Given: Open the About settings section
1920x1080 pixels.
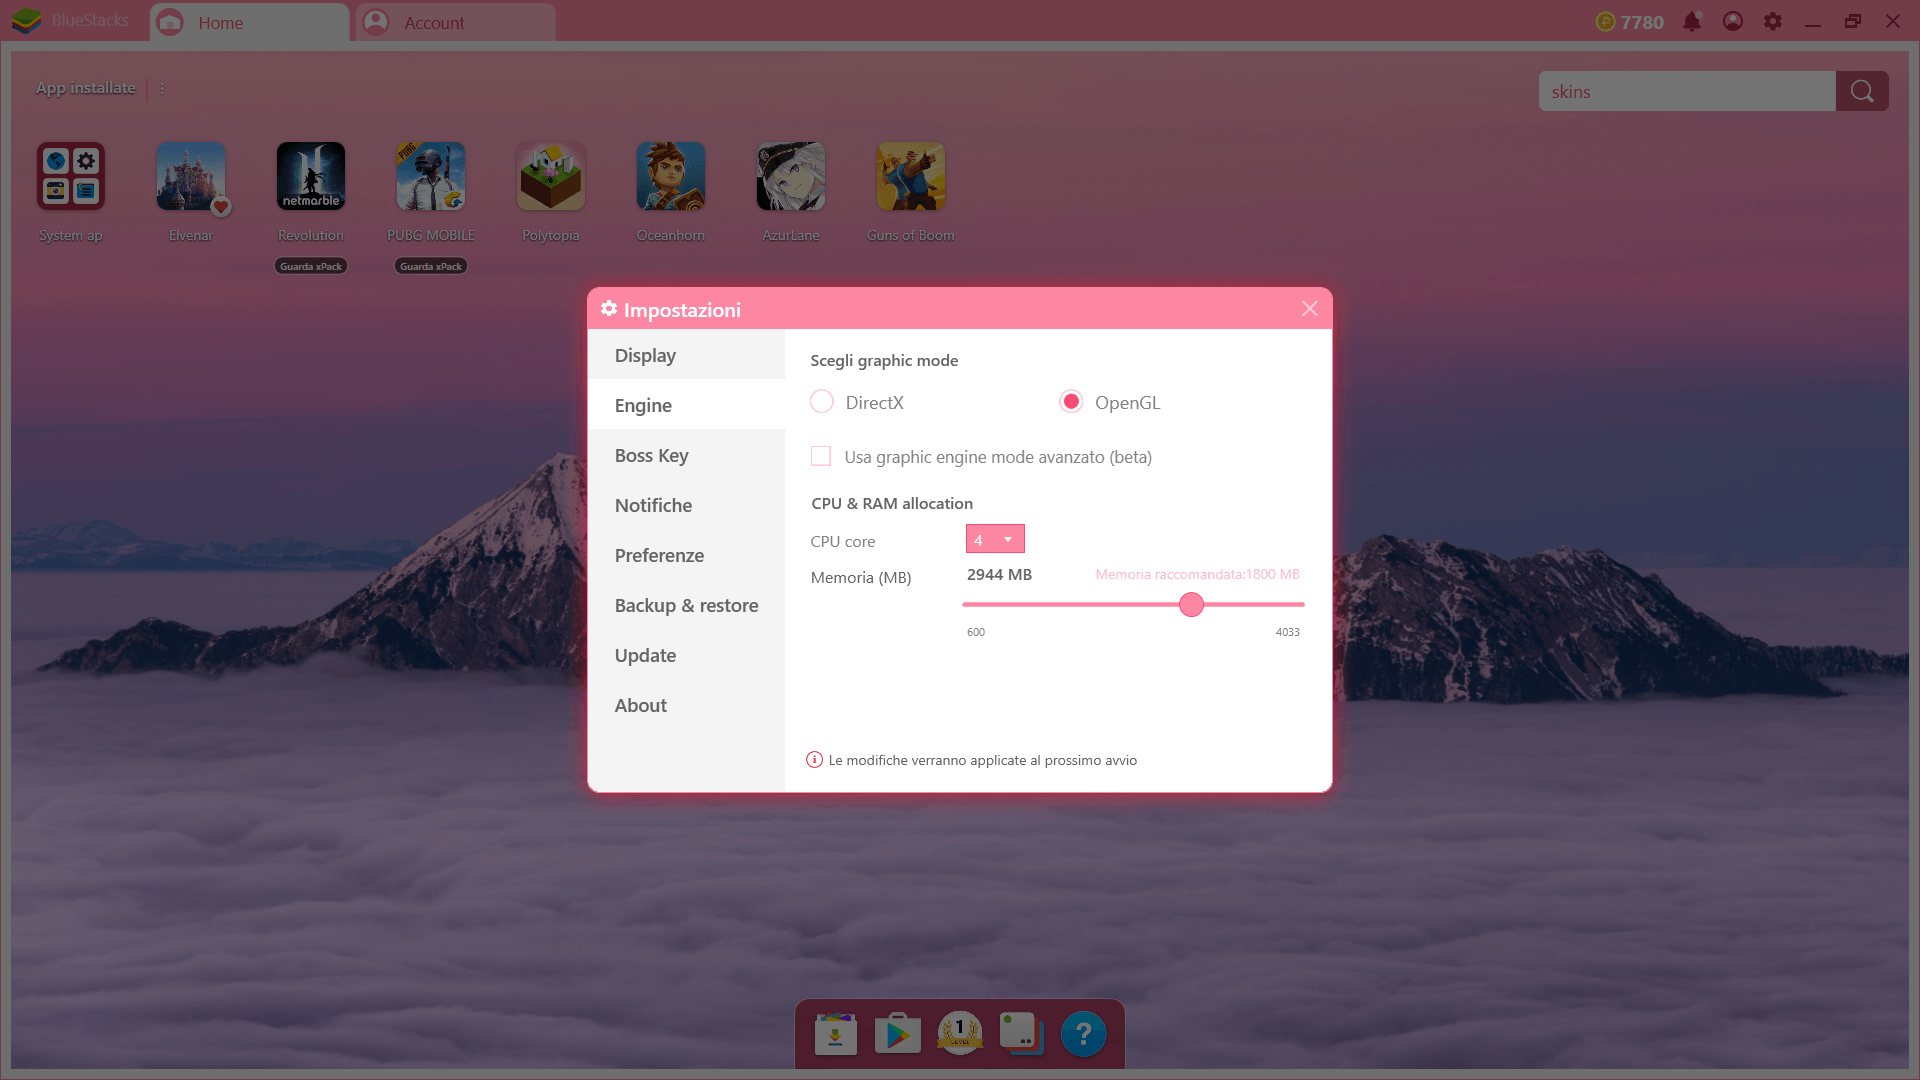Looking at the screenshot, I should (686, 705).
